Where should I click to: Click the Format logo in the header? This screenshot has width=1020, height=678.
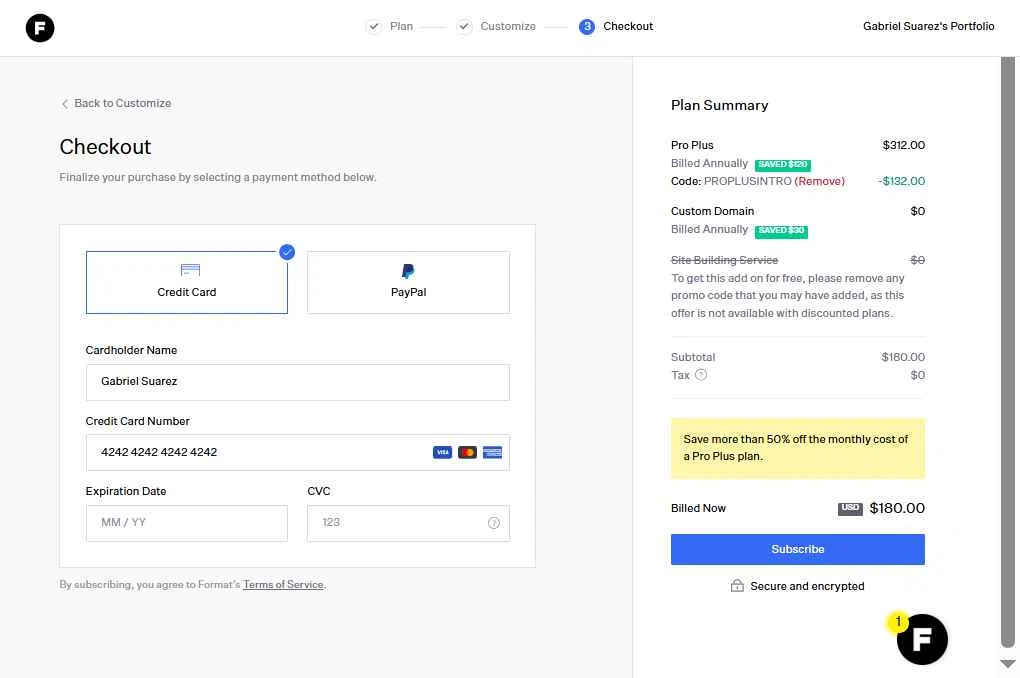pyautogui.click(x=40, y=28)
